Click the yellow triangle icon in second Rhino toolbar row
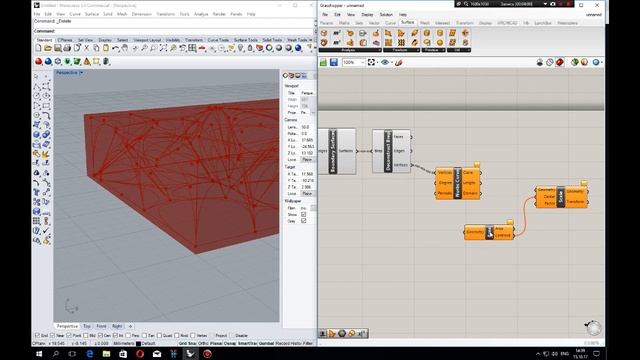Image resolution: width=640 pixels, height=360 pixels. click(x=87, y=61)
